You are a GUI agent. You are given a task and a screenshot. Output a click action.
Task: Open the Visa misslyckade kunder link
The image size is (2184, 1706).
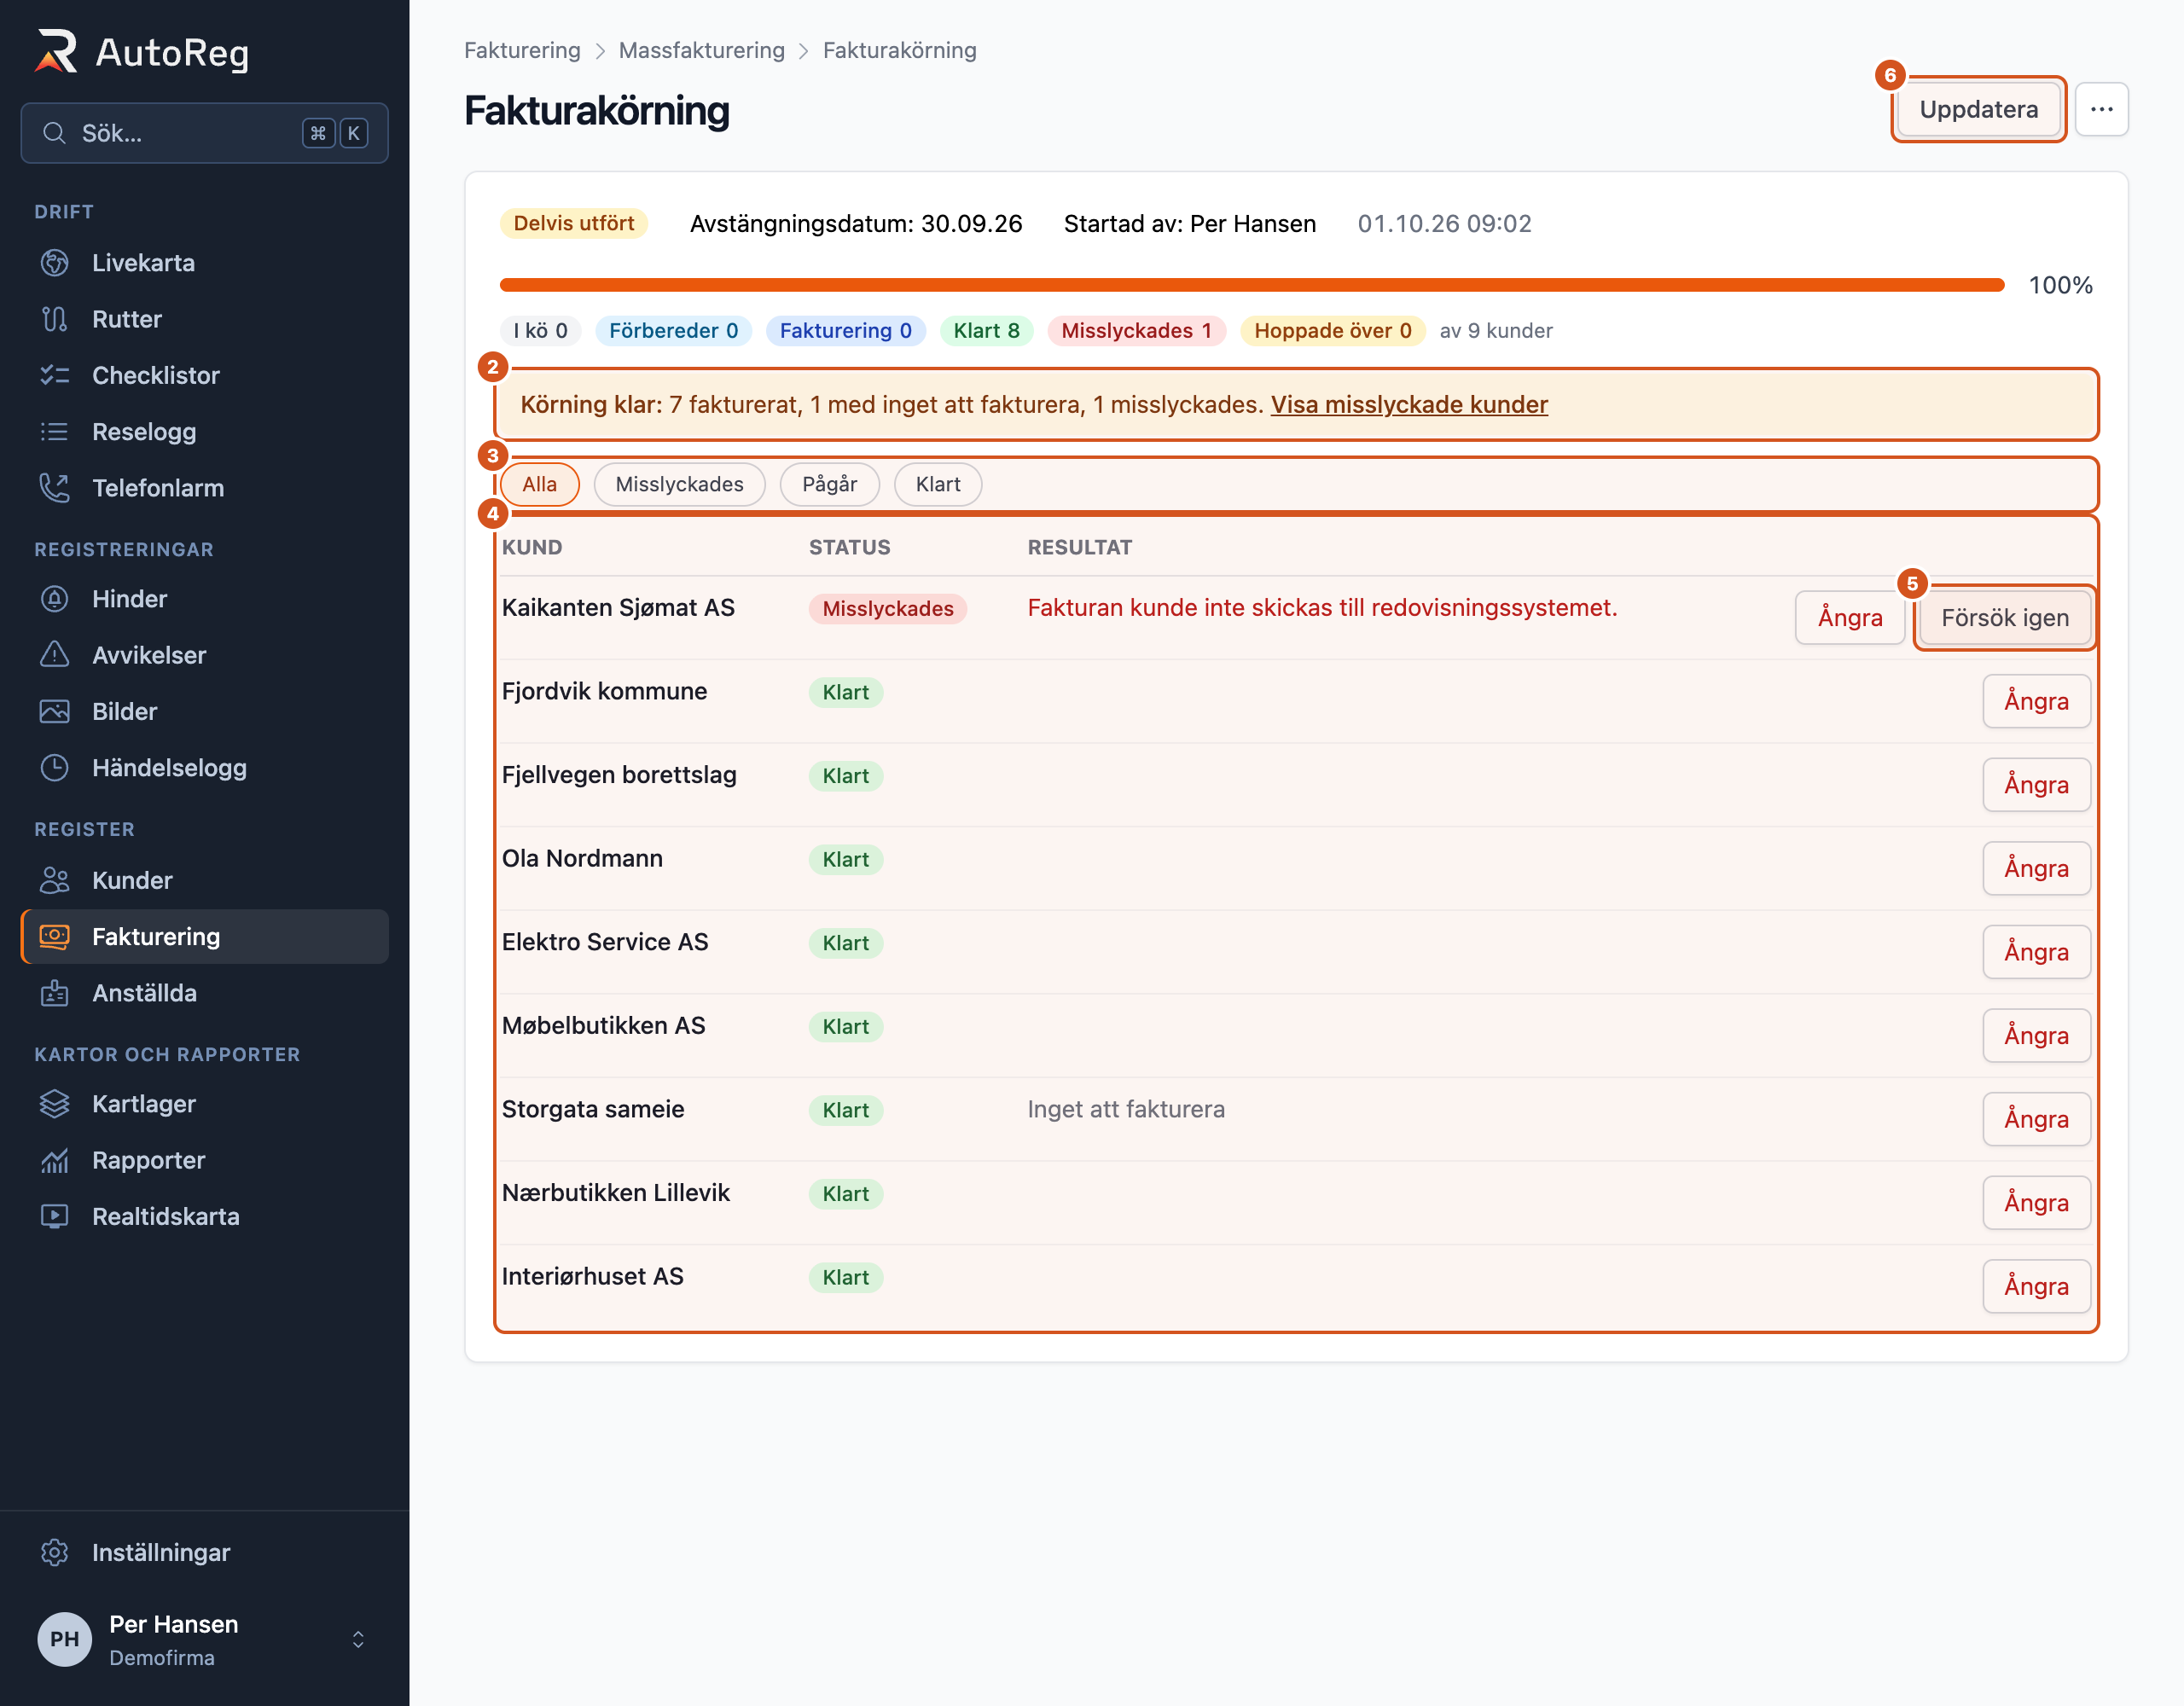tap(1408, 404)
